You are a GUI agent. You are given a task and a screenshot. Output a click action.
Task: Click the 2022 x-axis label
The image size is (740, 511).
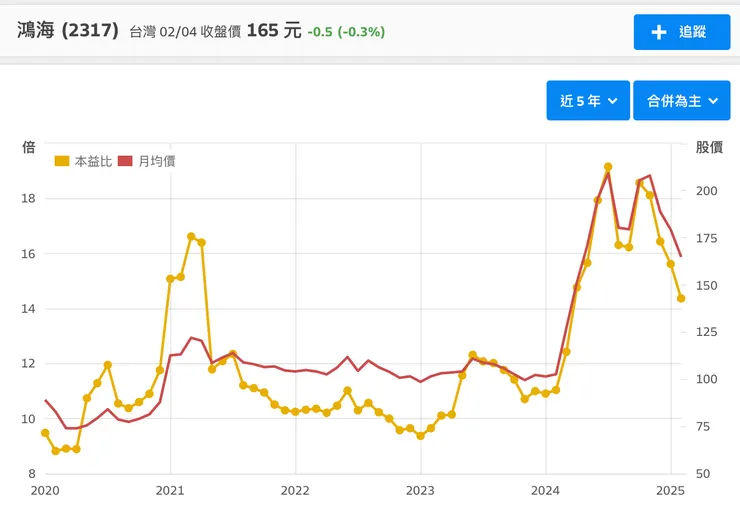pos(295,491)
